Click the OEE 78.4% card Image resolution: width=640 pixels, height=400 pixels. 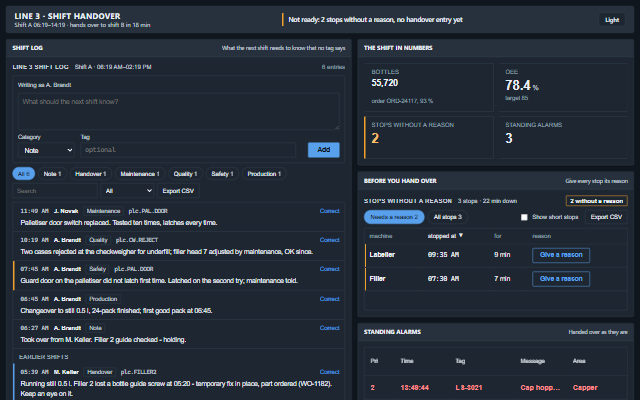[562, 87]
